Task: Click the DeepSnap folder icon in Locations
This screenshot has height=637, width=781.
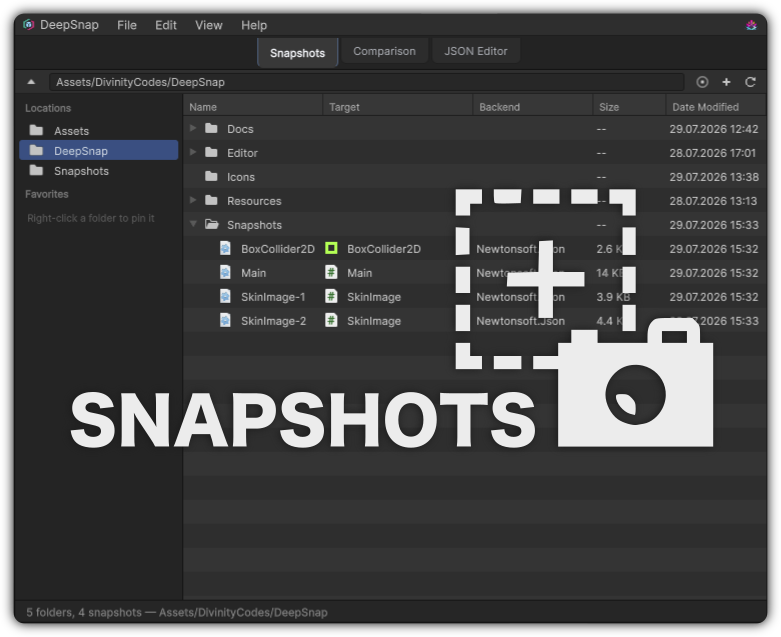Action: point(36,150)
